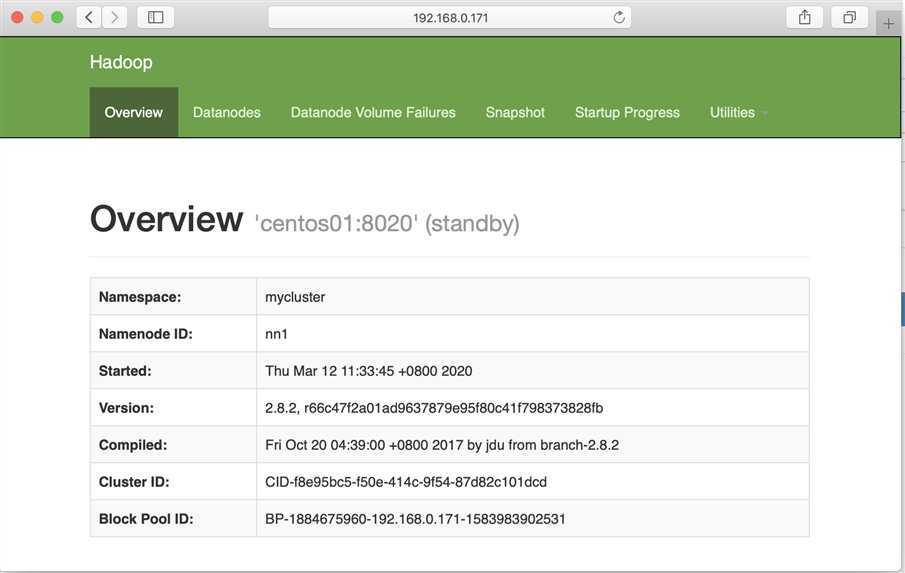Image resolution: width=905 pixels, height=573 pixels.
Task: Click the 'Block Pool ID:' row label
Action: pos(146,519)
